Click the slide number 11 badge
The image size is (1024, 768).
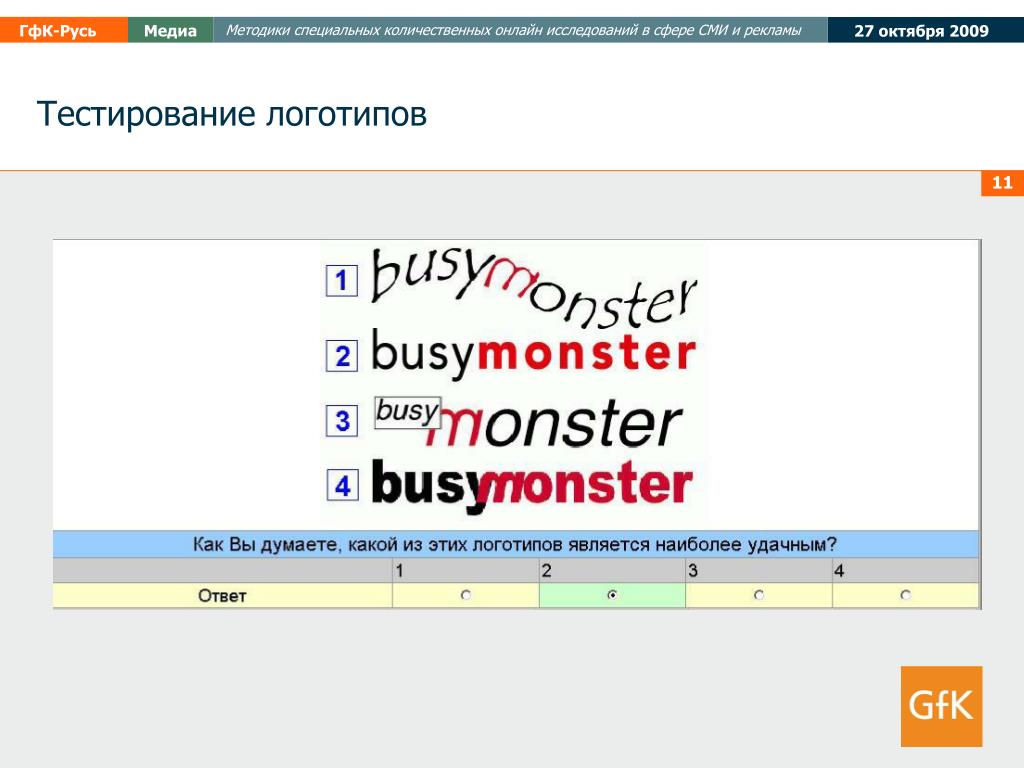pyautogui.click(x=1002, y=183)
